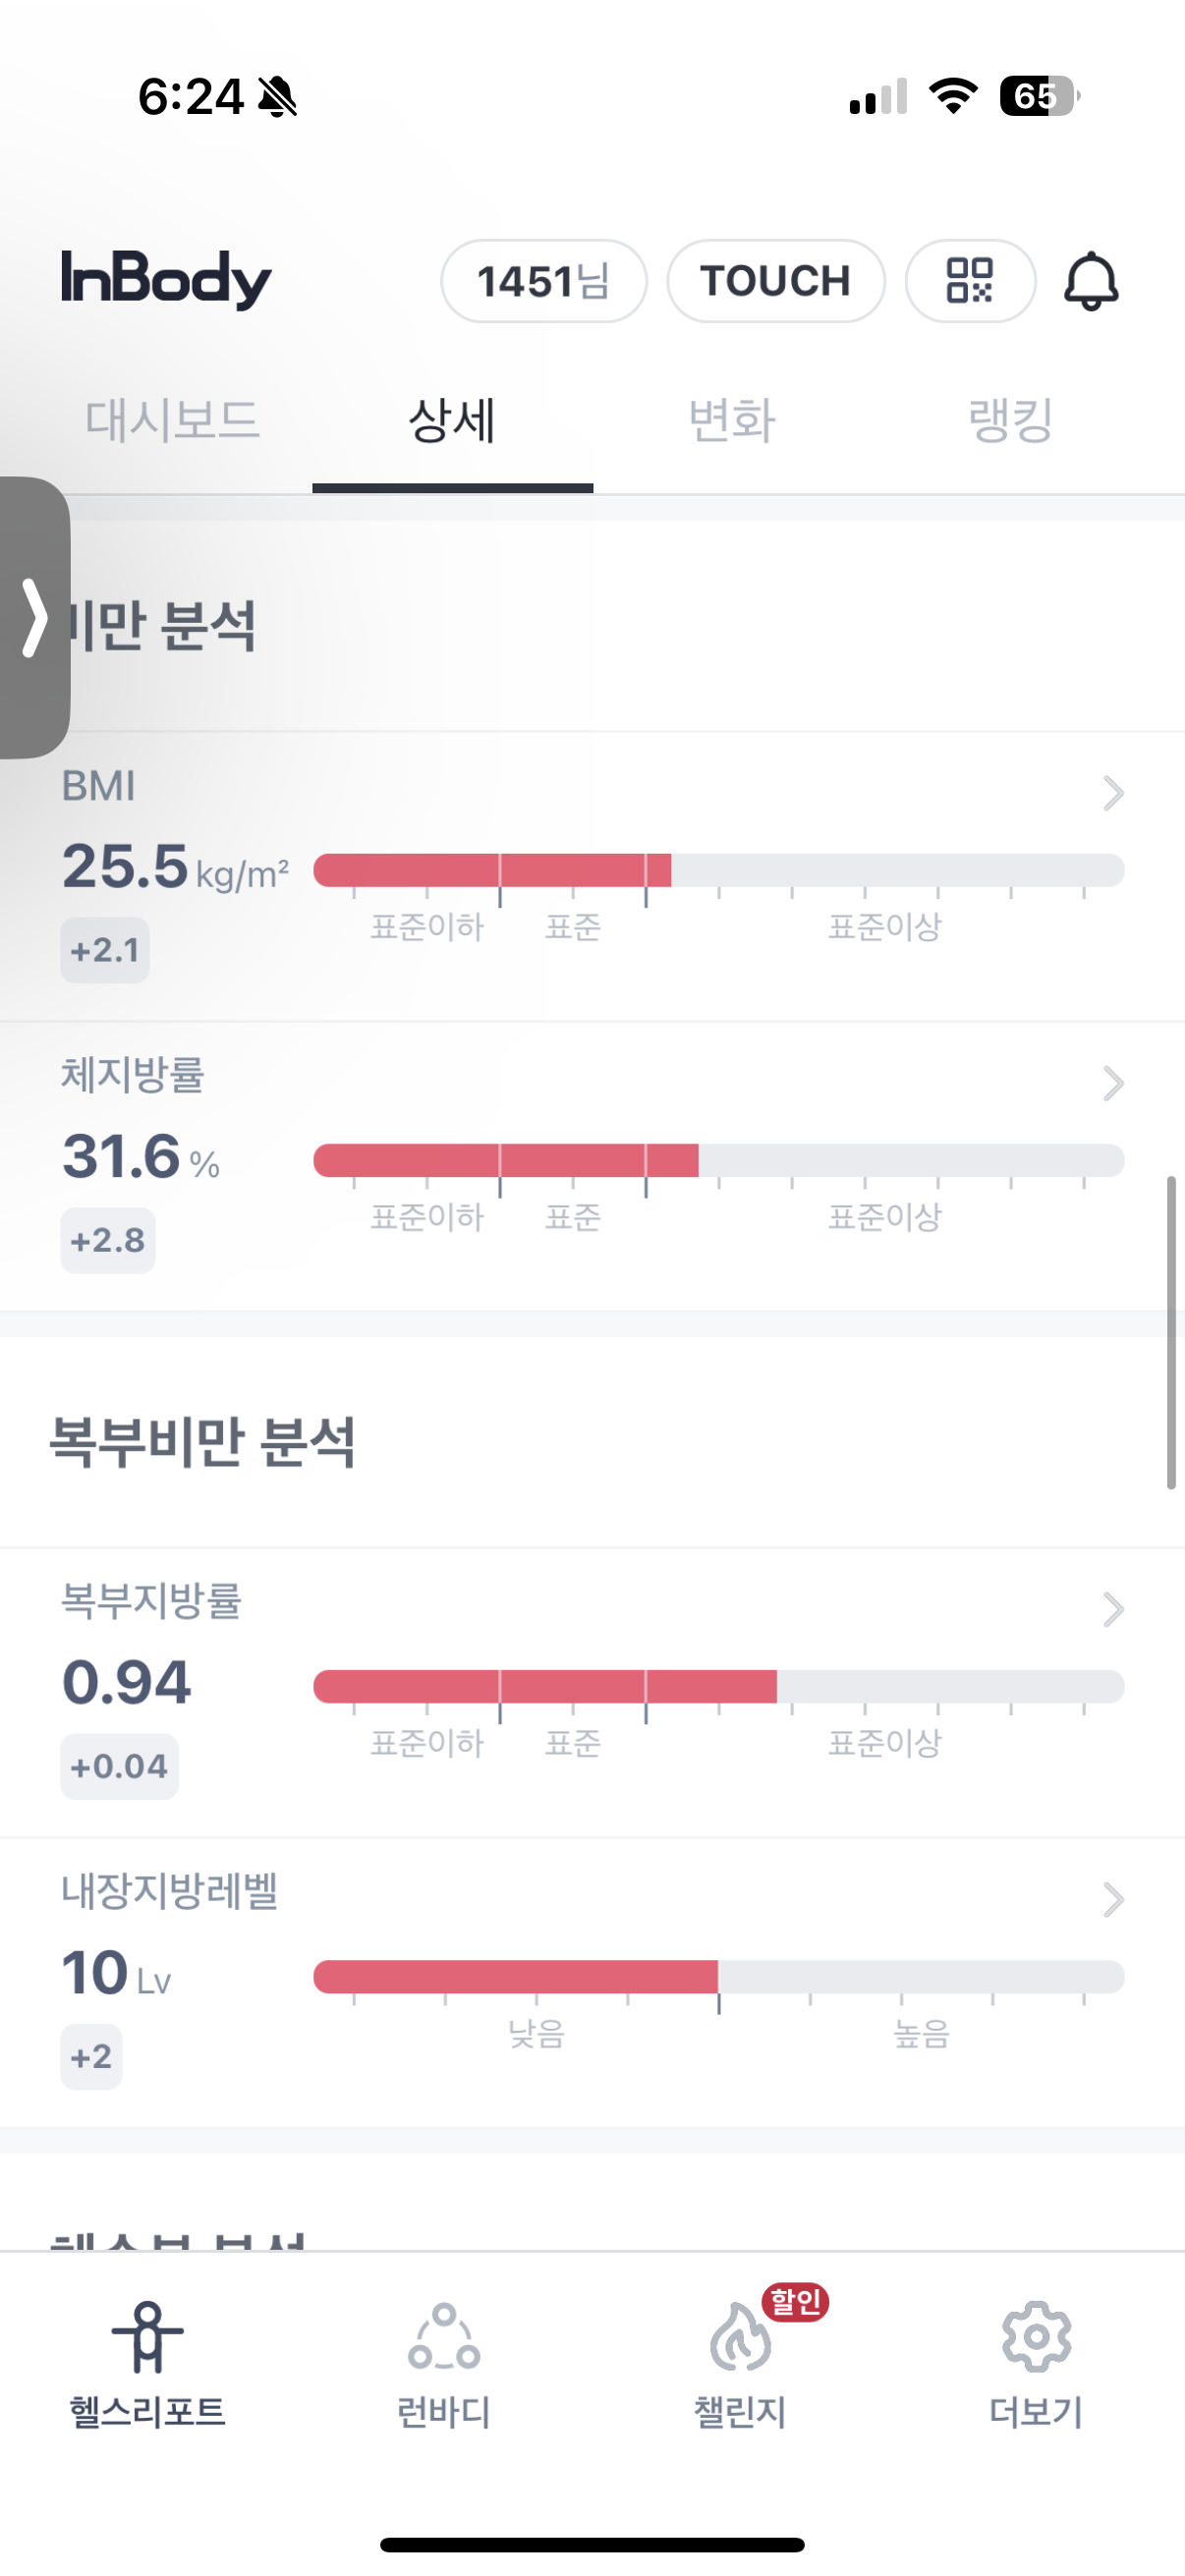The height and width of the screenshot is (2576, 1185).
Task: Open 더보기 settings gear
Action: pyautogui.click(x=1036, y=2336)
